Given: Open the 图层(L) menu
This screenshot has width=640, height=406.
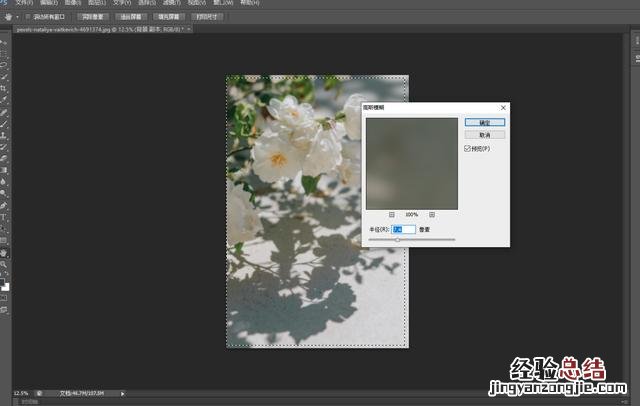Looking at the screenshot, I should pyautogui.click(x=97, y=2).
